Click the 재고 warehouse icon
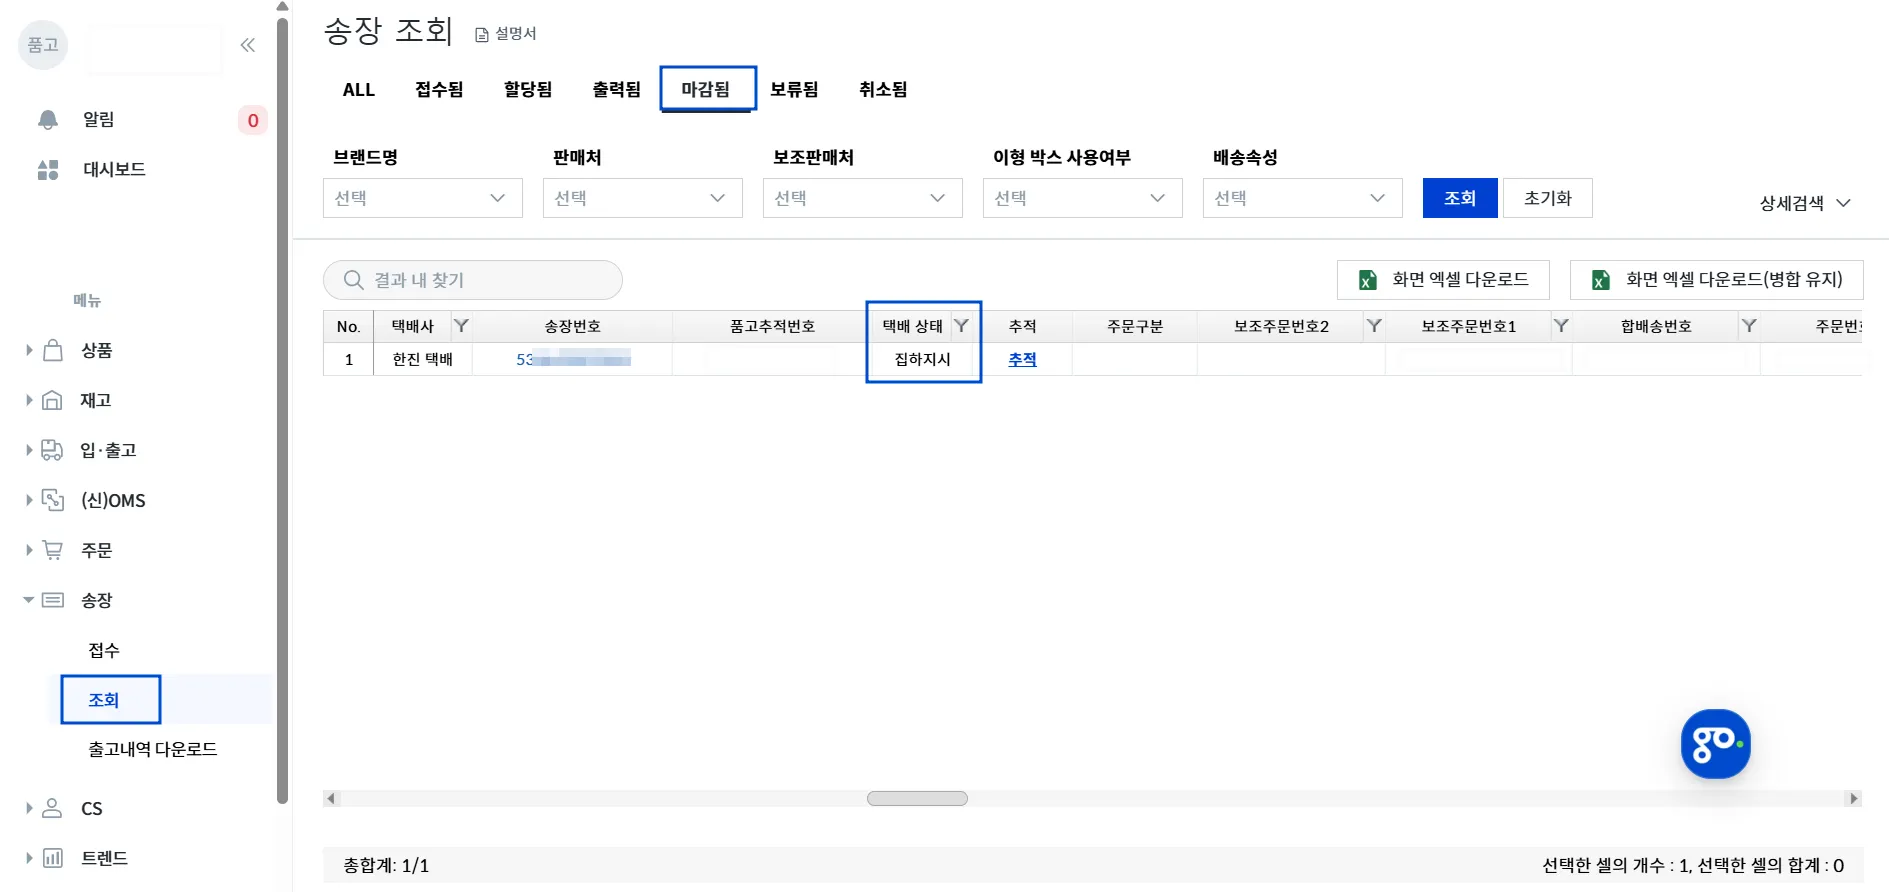1889x892 pixels. click(x=53, y=400)
